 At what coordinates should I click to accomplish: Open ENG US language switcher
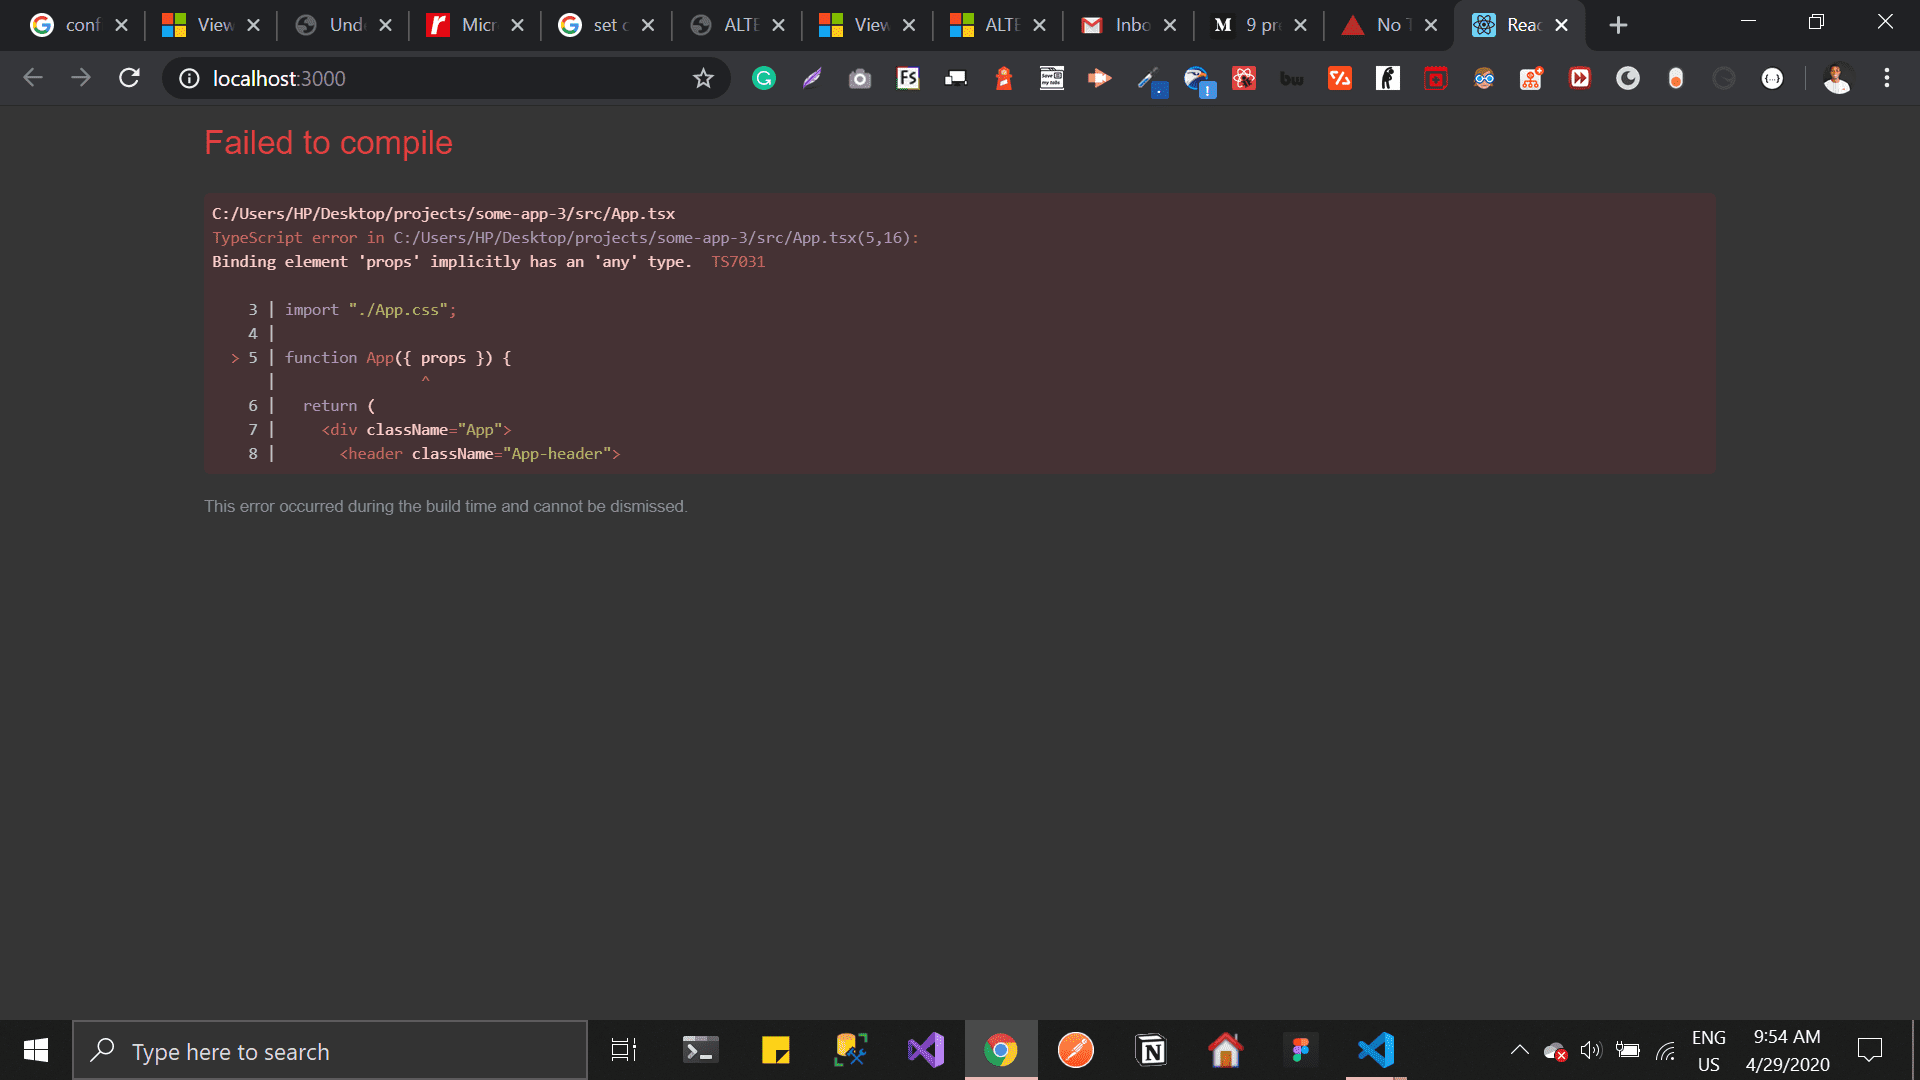point(1708,1051)
